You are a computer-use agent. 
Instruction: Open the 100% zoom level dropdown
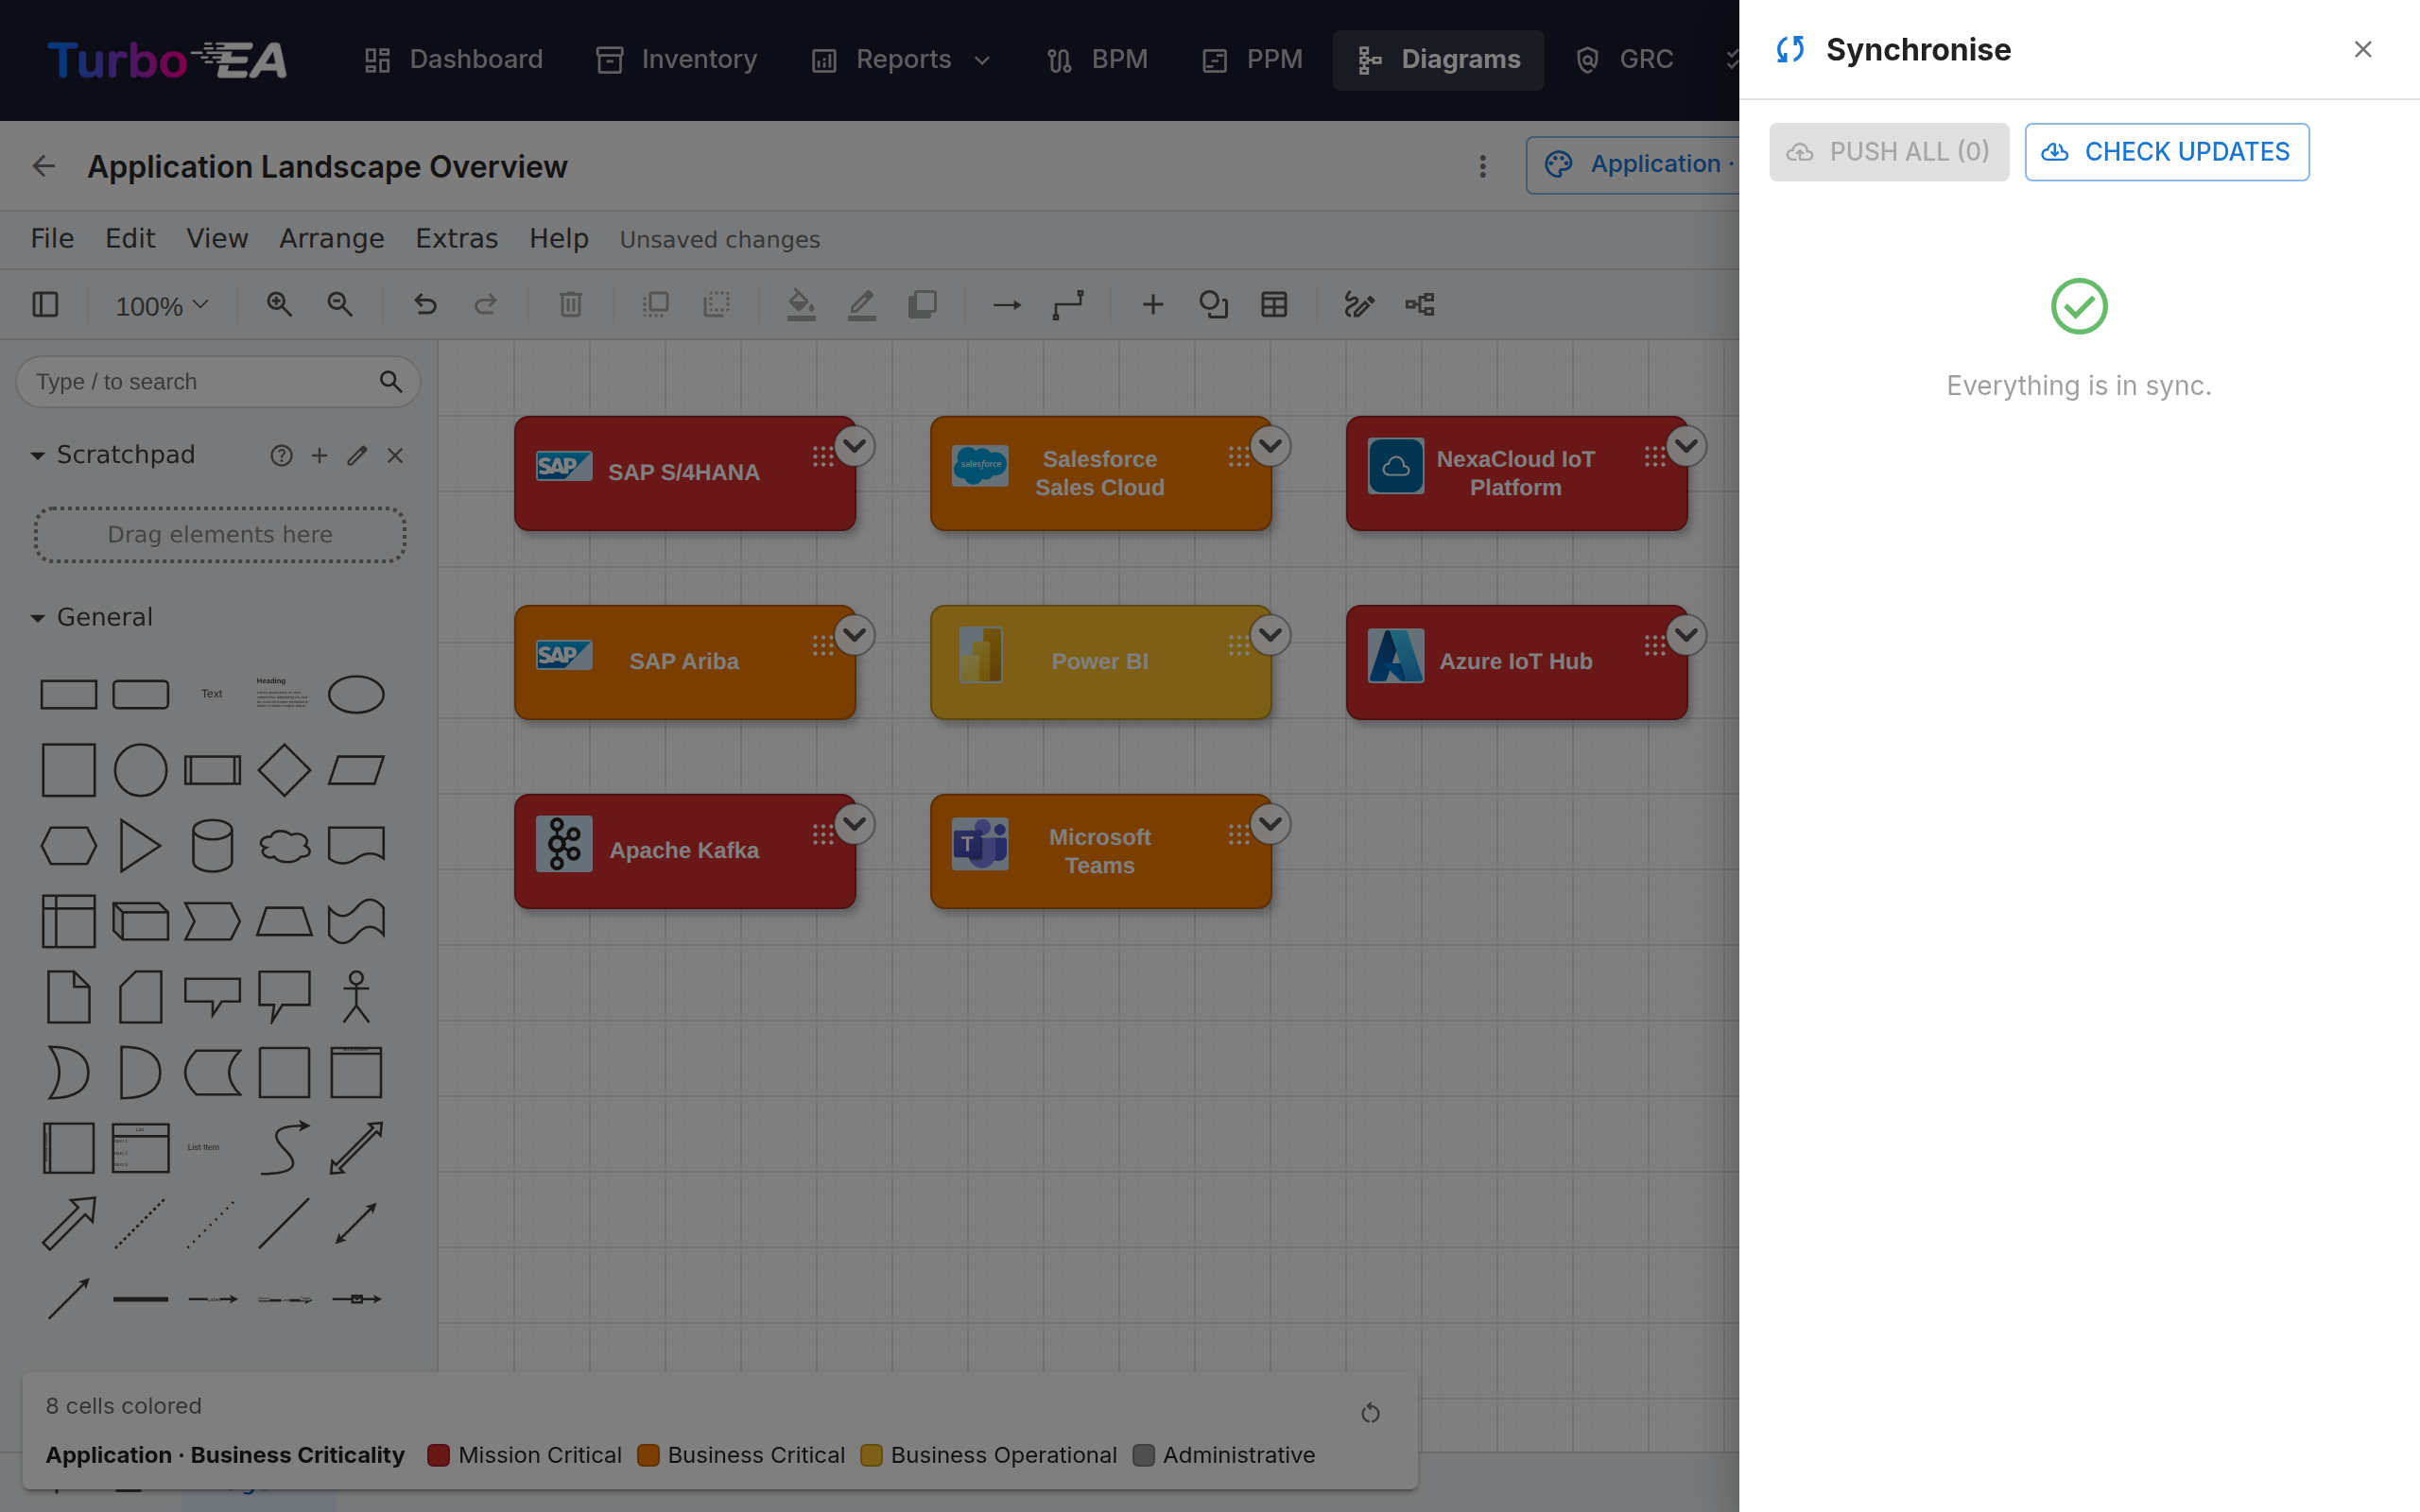point(162,305)
